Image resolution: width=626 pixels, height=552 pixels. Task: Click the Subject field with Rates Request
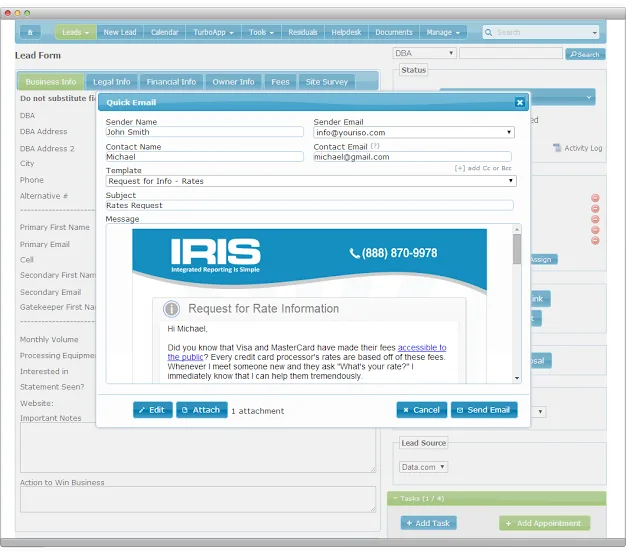(x=309, y=206)
